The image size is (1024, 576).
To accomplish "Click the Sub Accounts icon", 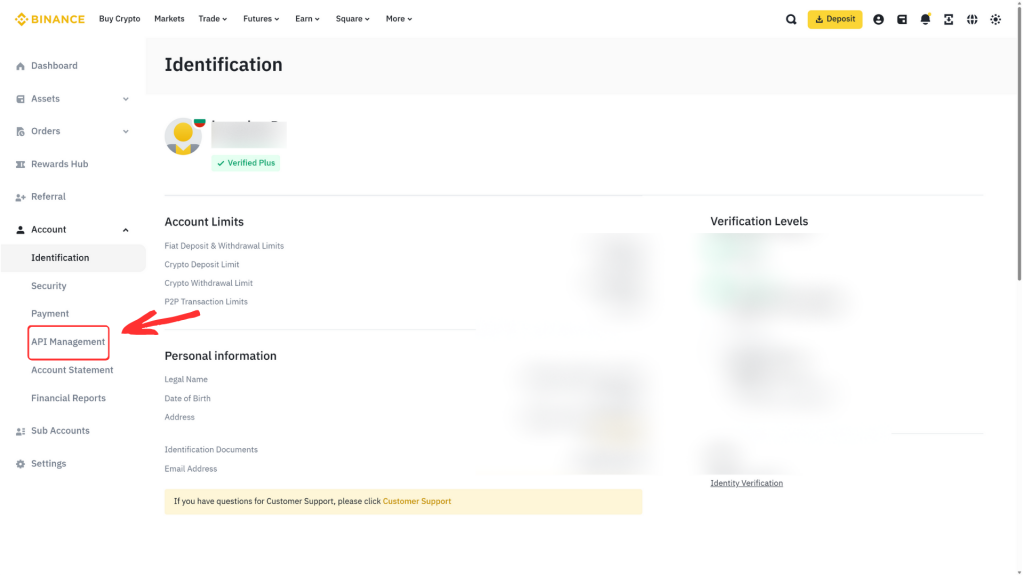I will click(20, 431).
